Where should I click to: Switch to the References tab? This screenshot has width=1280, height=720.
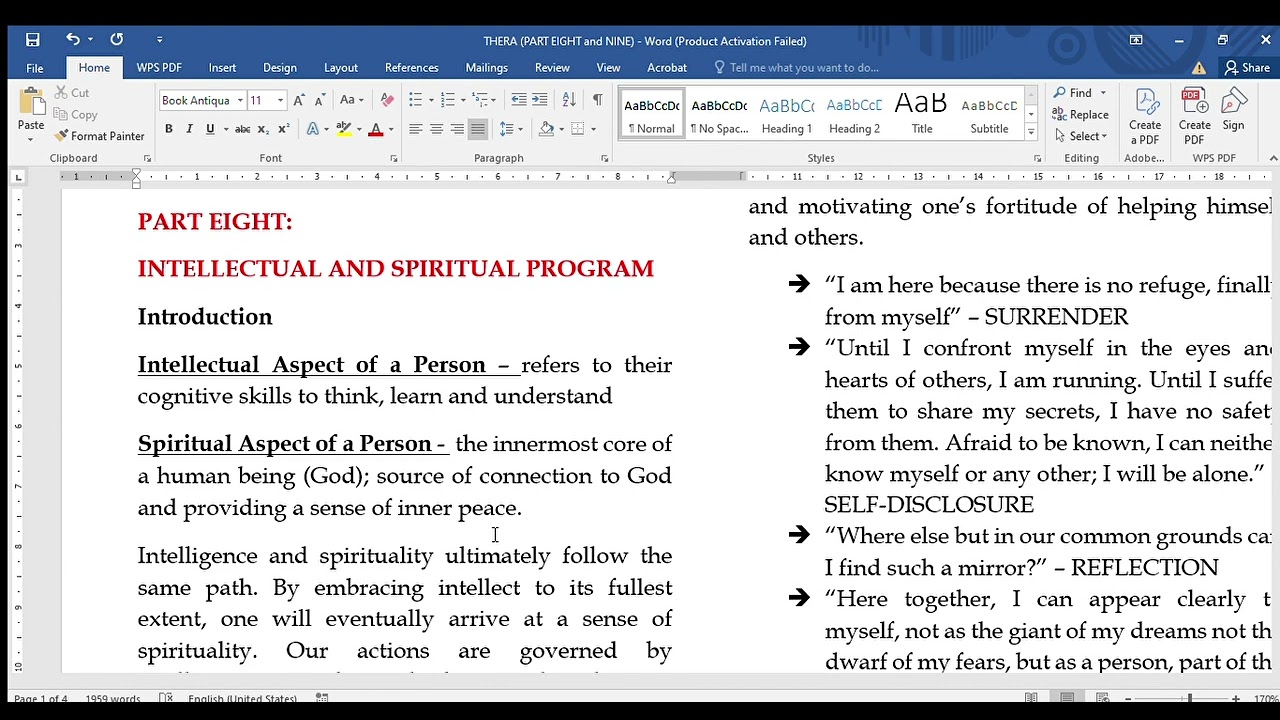(412, 68)
